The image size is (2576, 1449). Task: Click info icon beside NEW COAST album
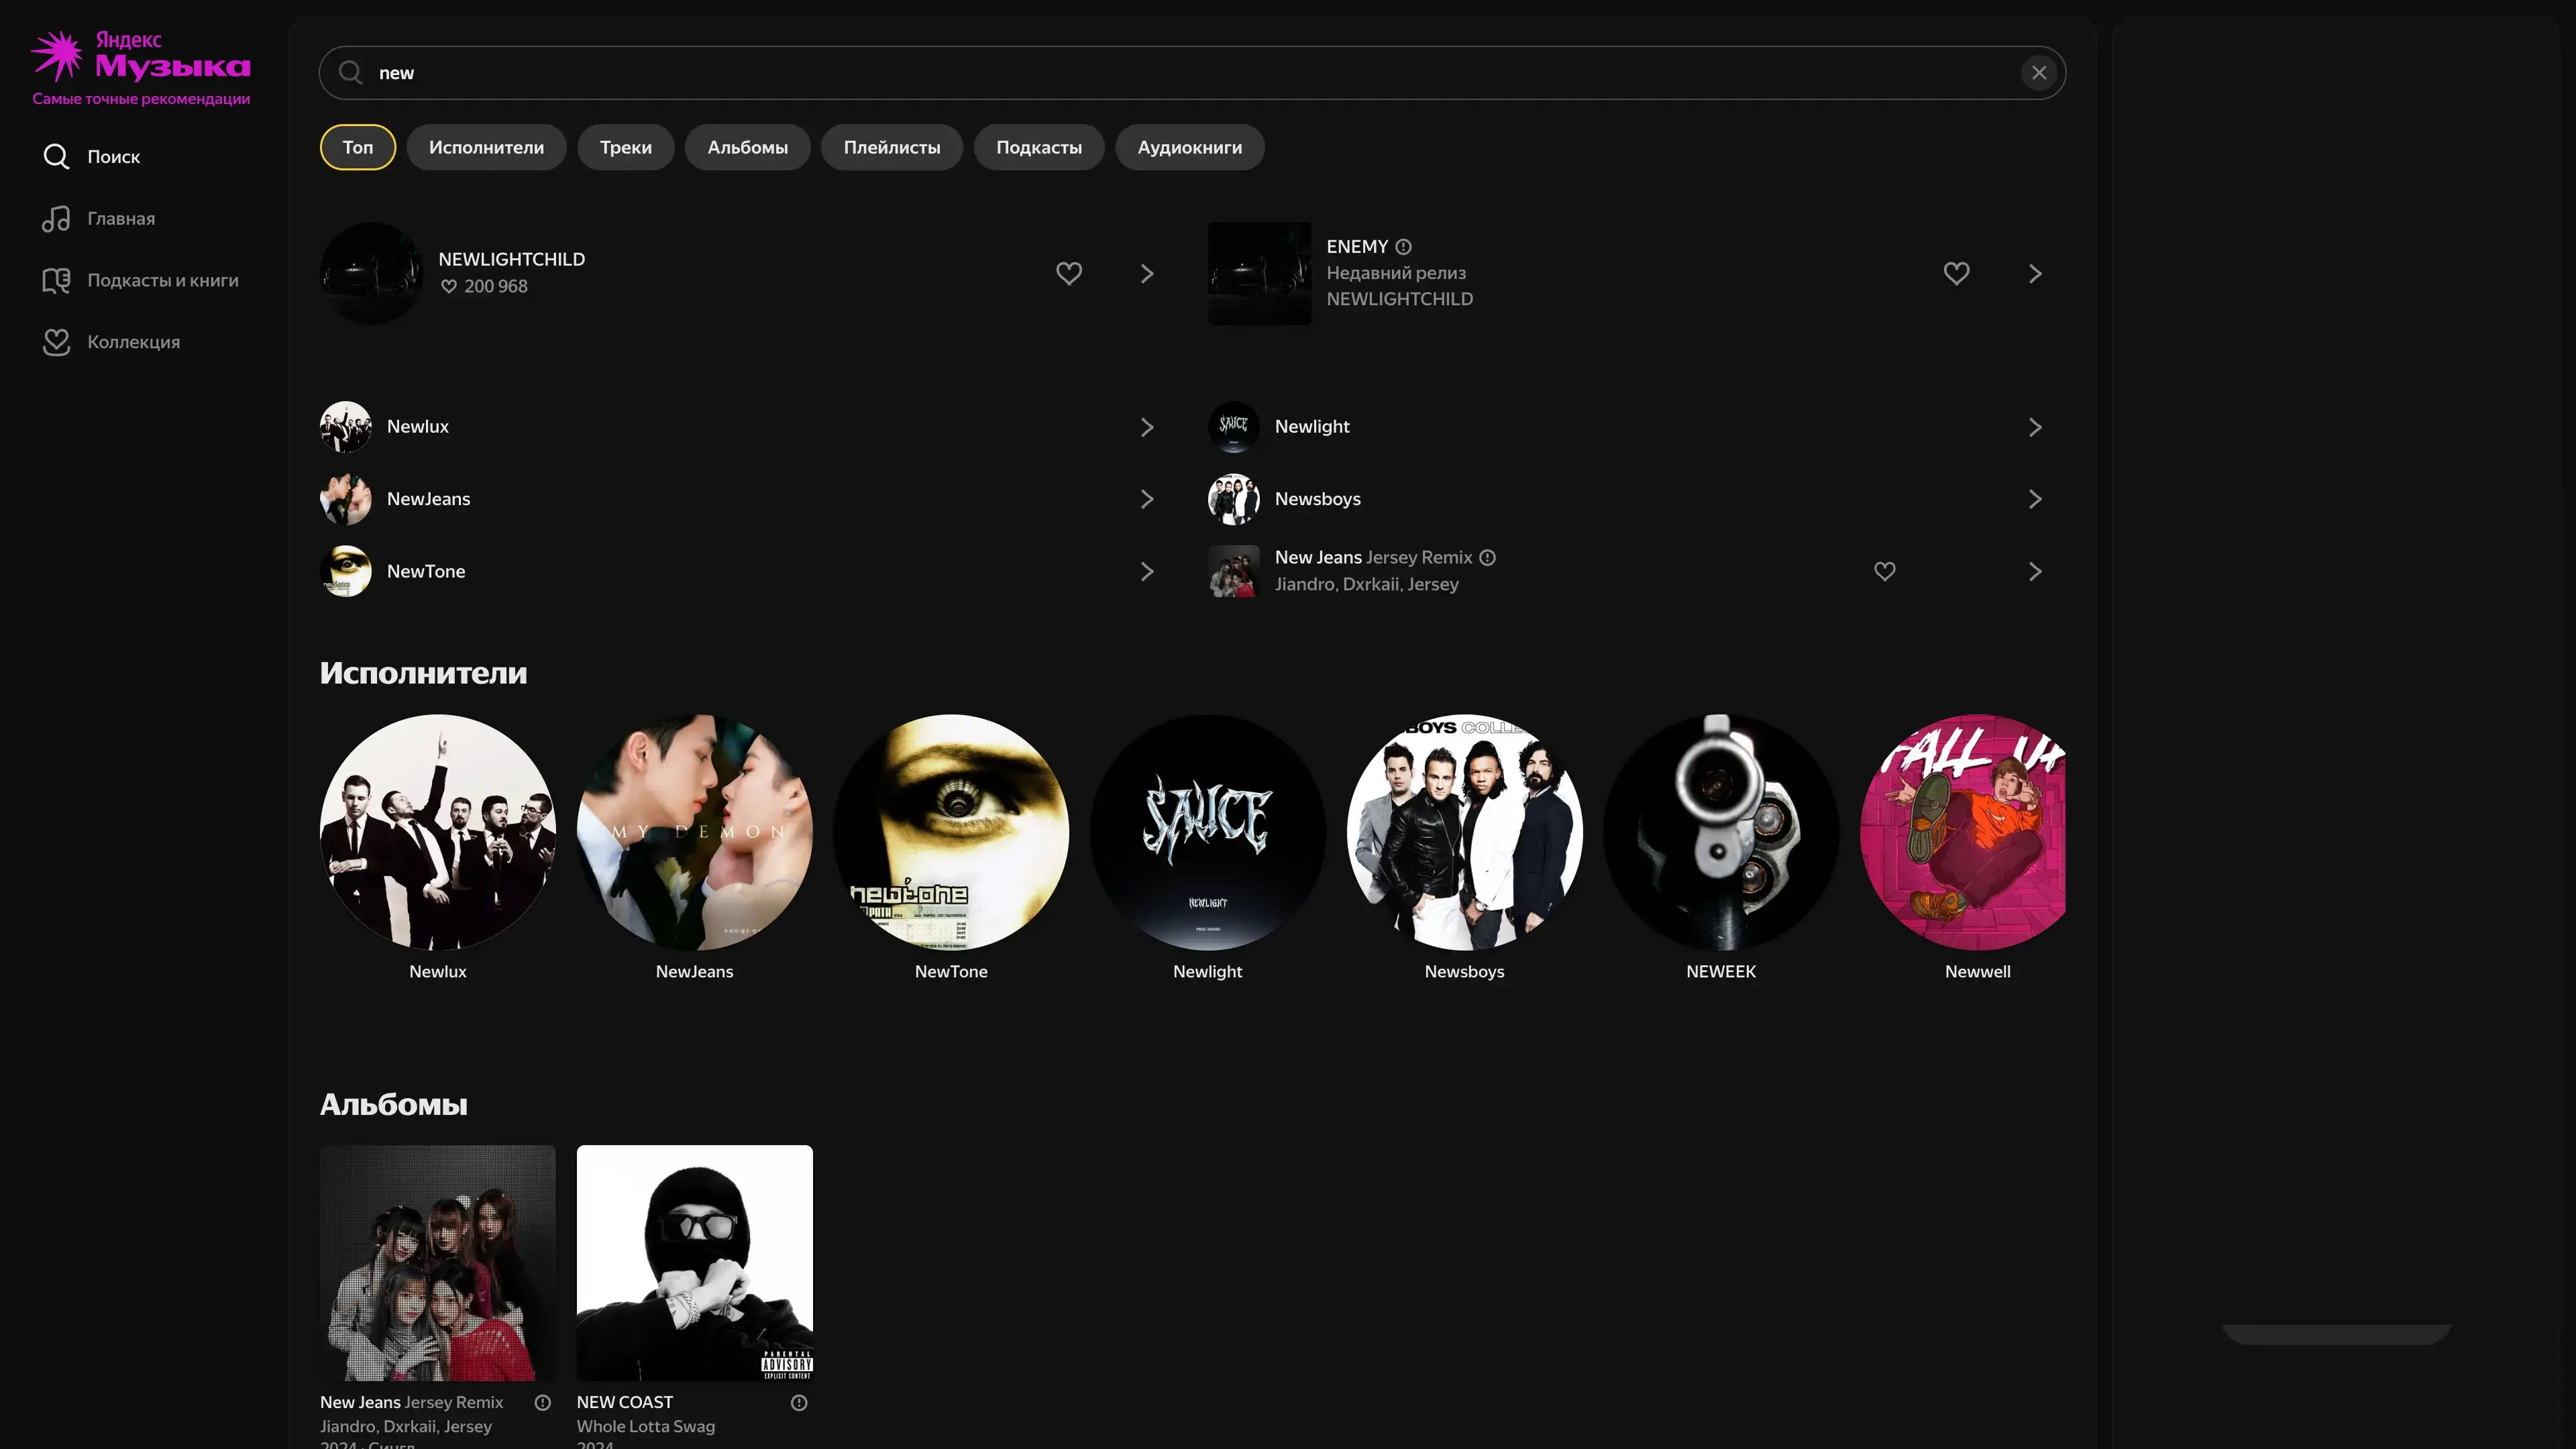(799, 1403)
